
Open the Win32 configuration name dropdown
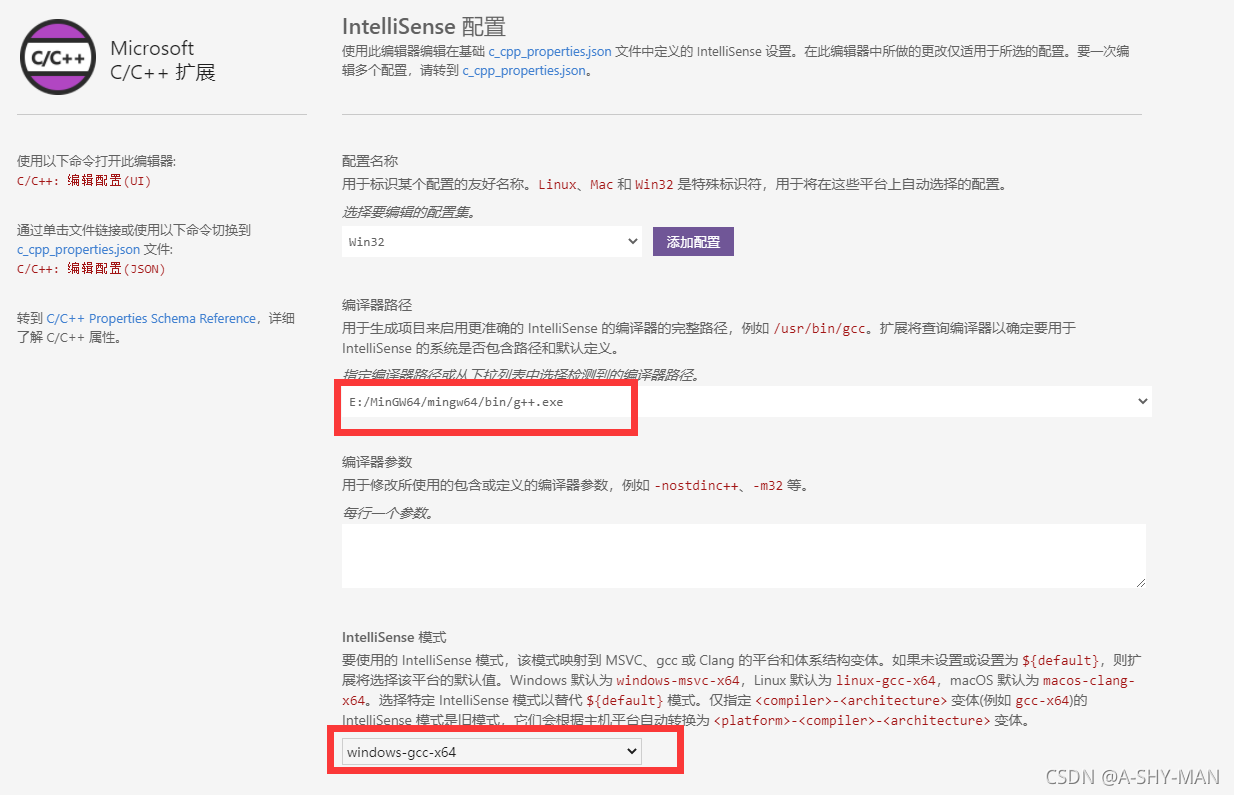pos(491,241)
